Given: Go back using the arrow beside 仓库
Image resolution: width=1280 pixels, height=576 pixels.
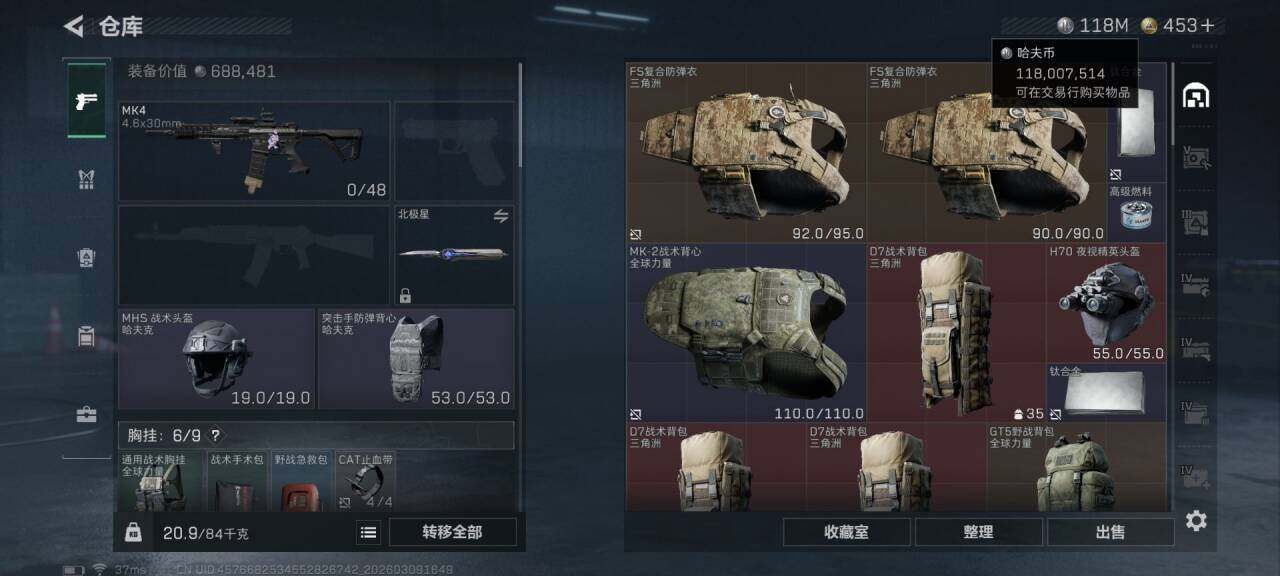Looking at the screenshot, I should point(73,26).
